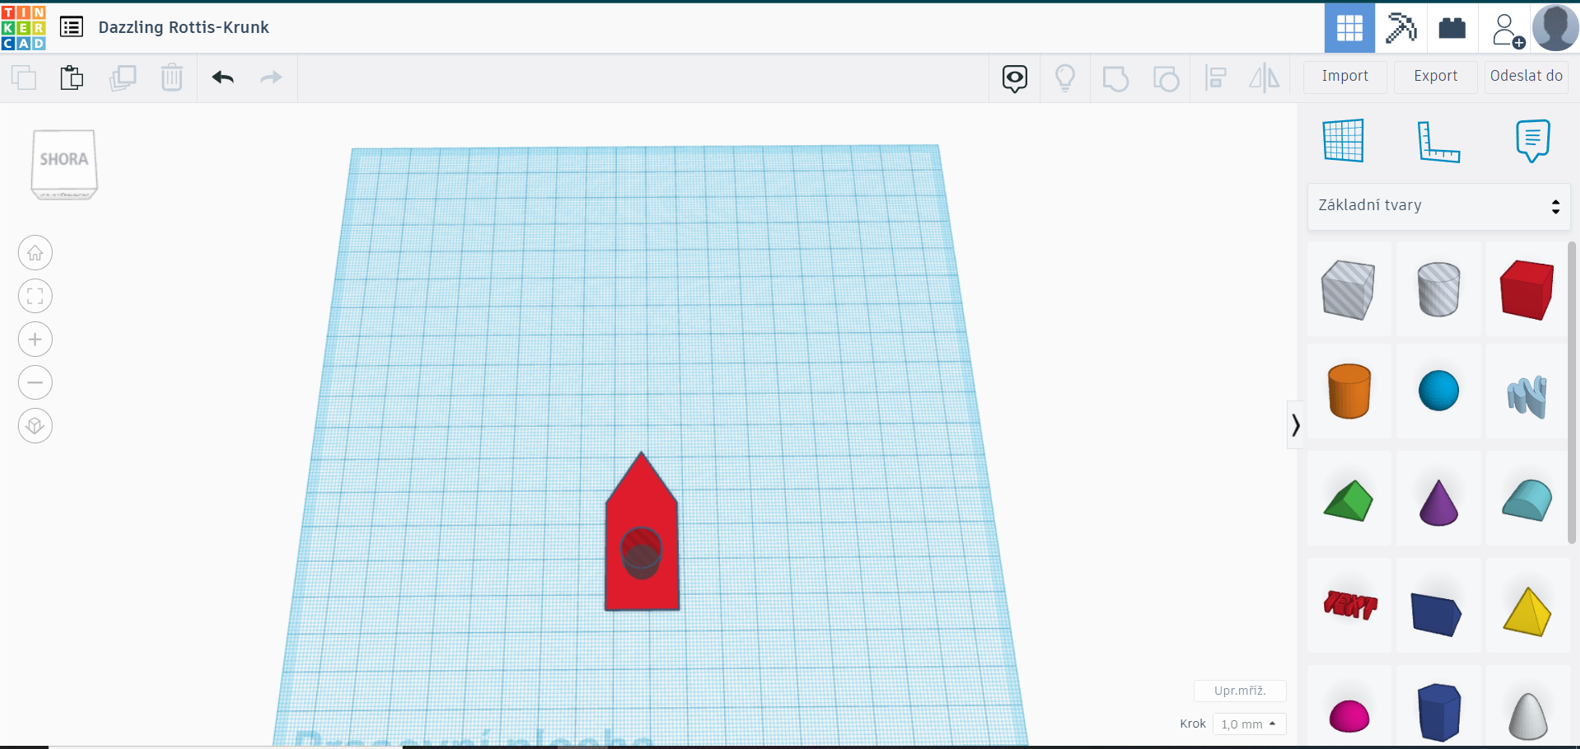This screenshot has height=749, width=1580.
Task: Open the Základní tvary shape dropdown
Action: tap(1438, 206)
